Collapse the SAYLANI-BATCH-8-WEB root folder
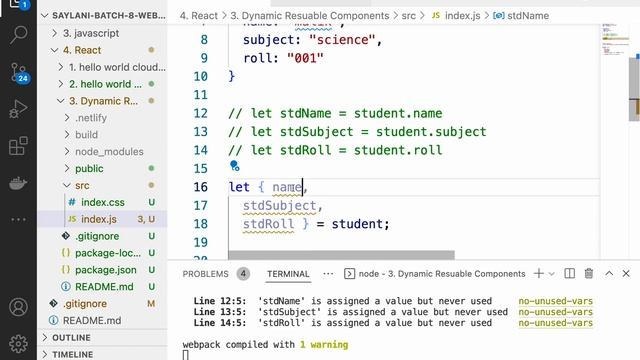Screen dimensions: 640x360 102,16
